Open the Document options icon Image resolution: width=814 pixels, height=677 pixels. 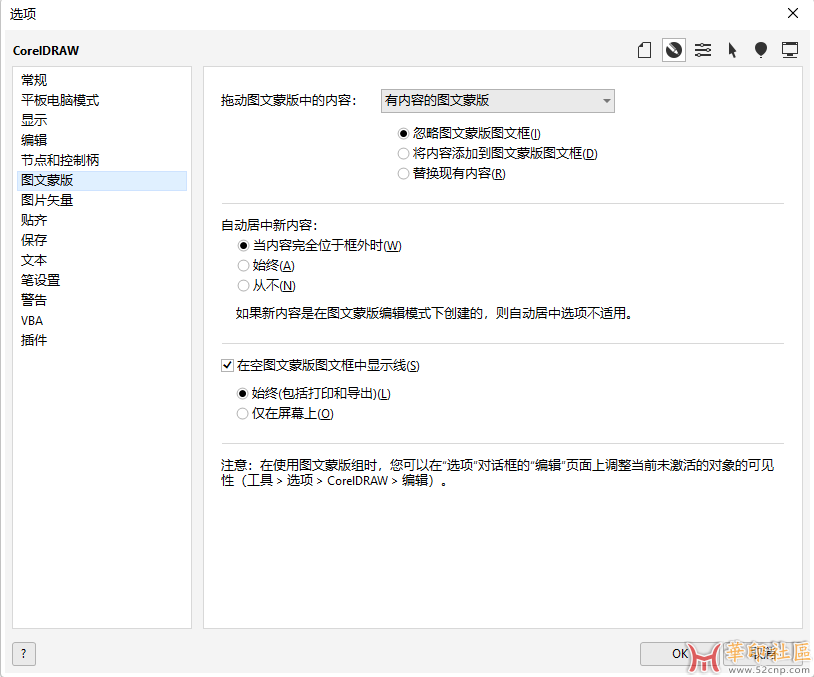click(x=644, y=50)
